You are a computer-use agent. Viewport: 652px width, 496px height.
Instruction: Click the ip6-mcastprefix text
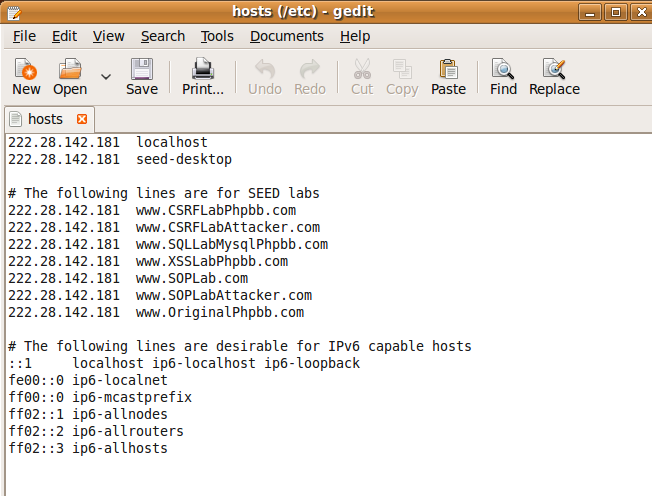(132, 397)
